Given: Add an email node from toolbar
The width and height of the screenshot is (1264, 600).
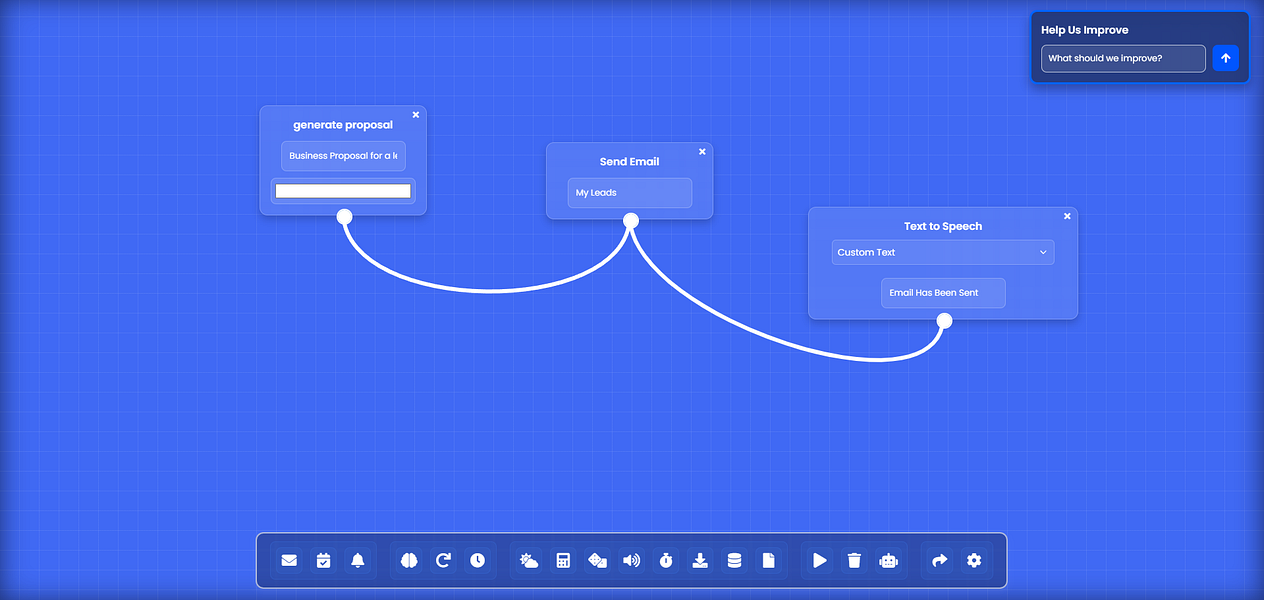Looking at the screenshot, I should (289, 560).
